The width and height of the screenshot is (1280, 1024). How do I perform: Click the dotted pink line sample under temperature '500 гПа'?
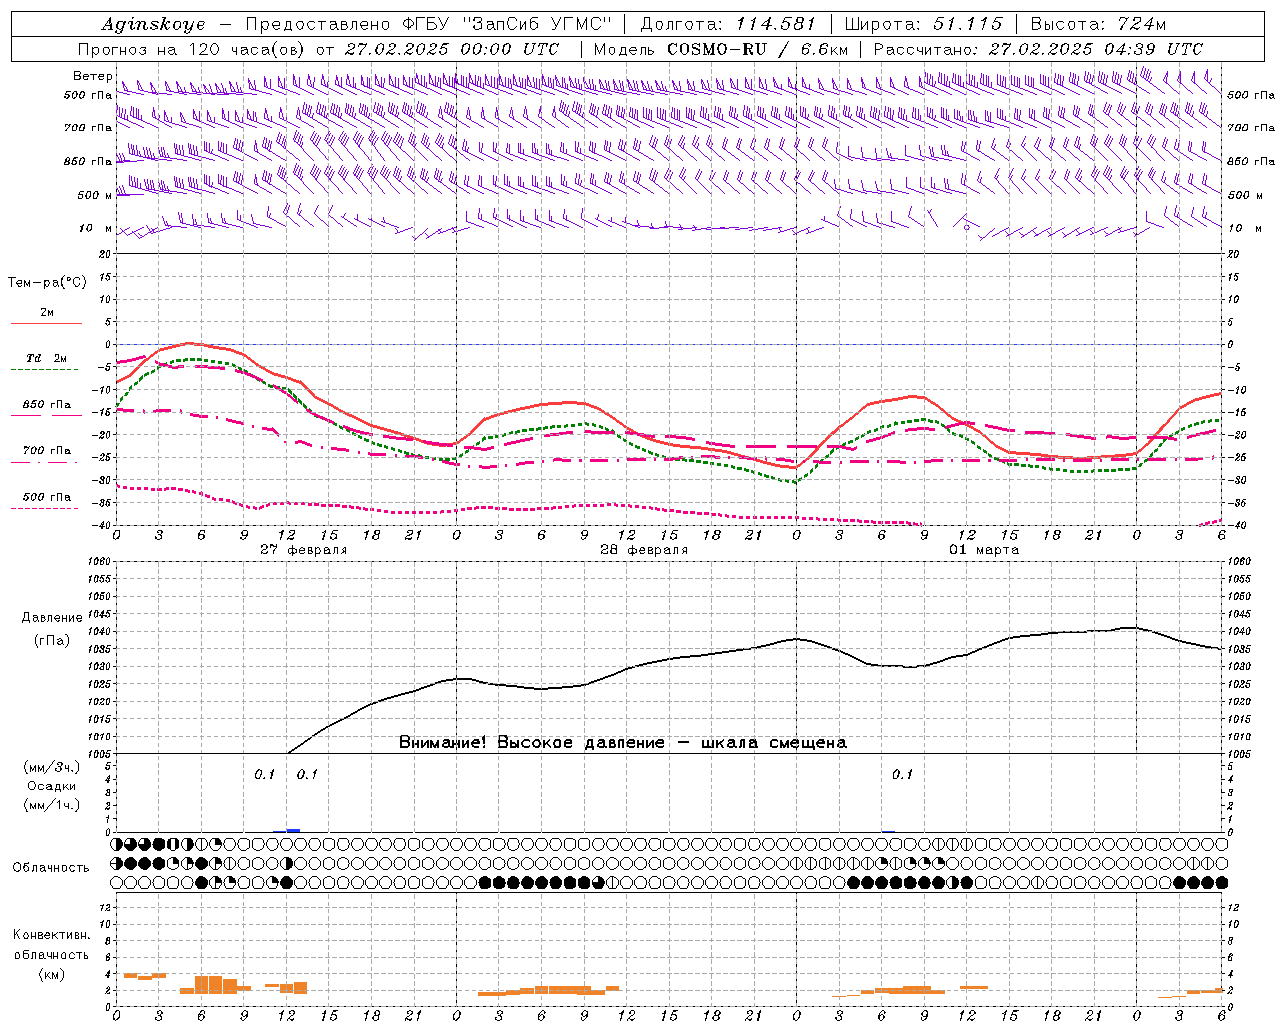45,508
